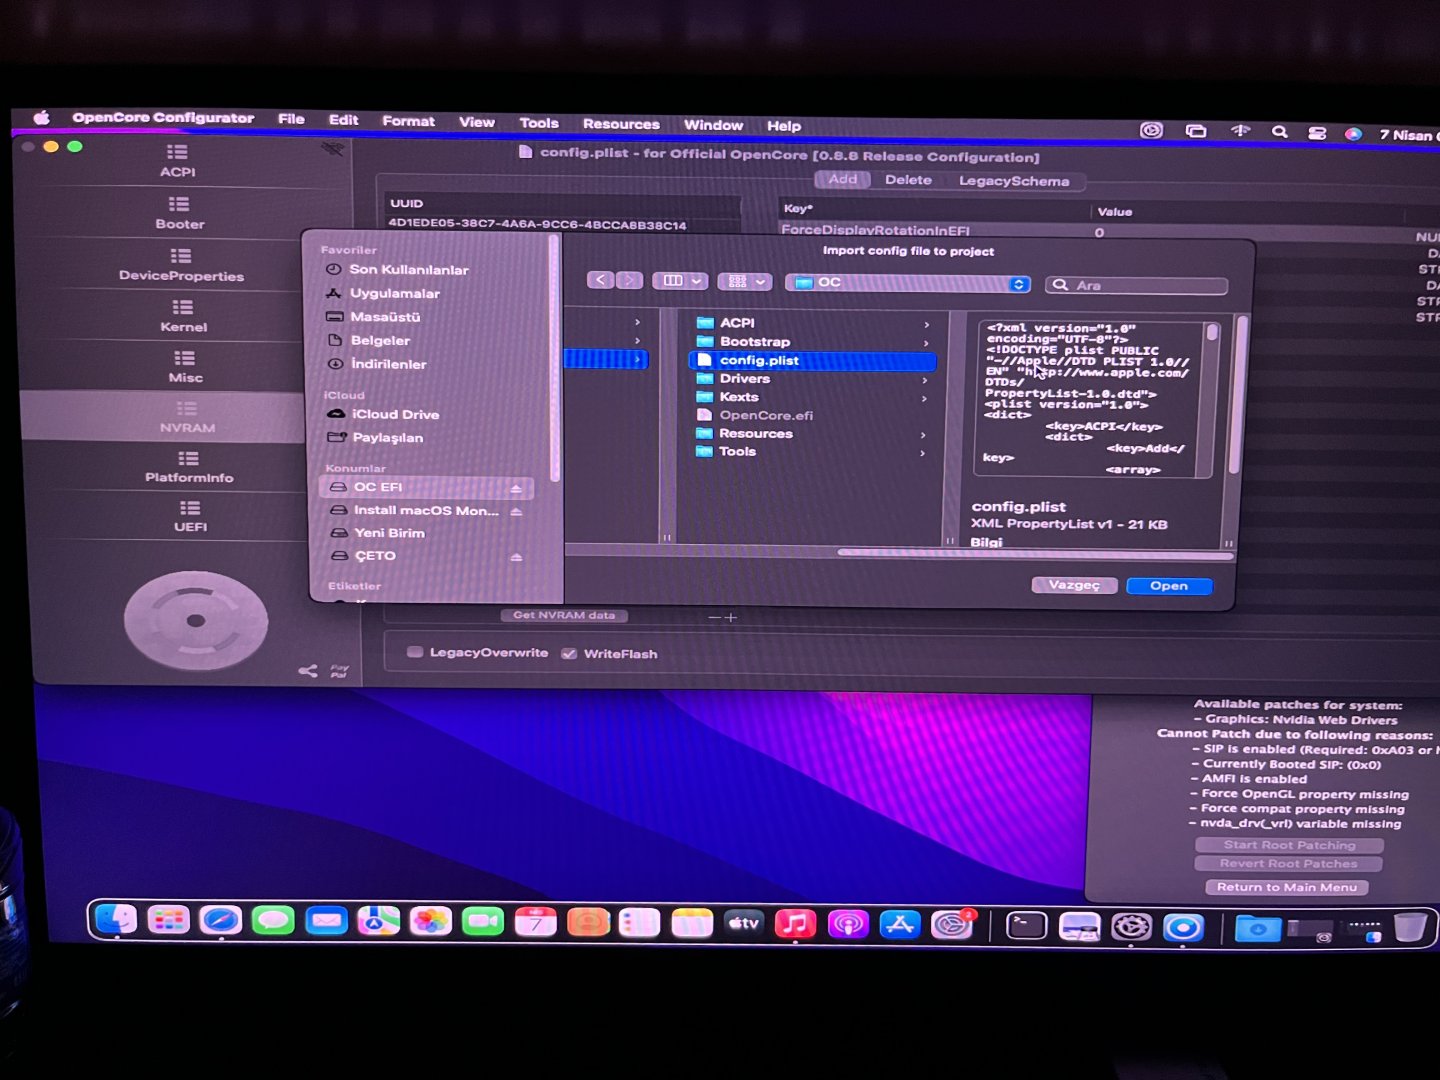This screenshot has height=1080, width=1440.
Task: Select iCloud Drive in the dialog sidebar
Action: click(x=395, y=414)
